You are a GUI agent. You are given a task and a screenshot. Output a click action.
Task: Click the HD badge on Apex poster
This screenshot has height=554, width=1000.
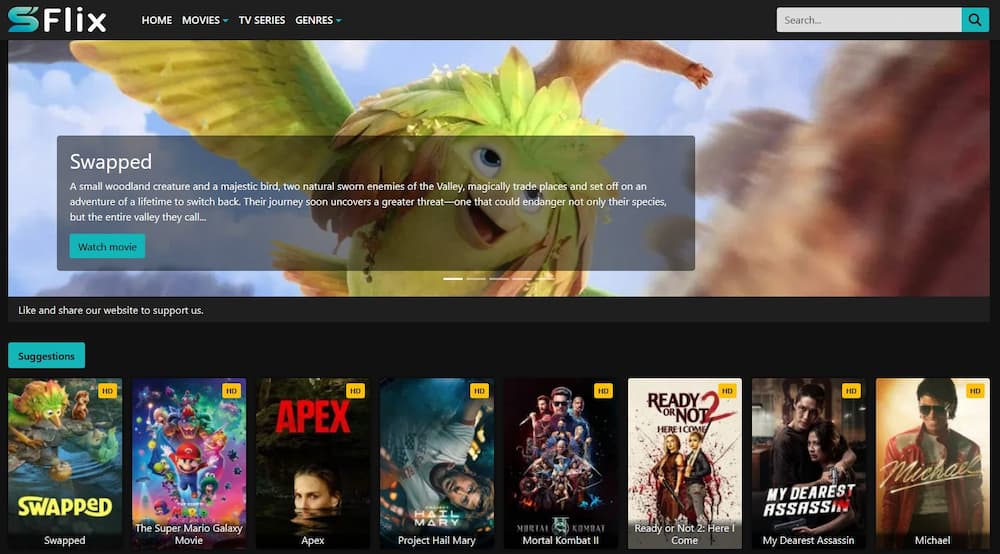[355, 391]
